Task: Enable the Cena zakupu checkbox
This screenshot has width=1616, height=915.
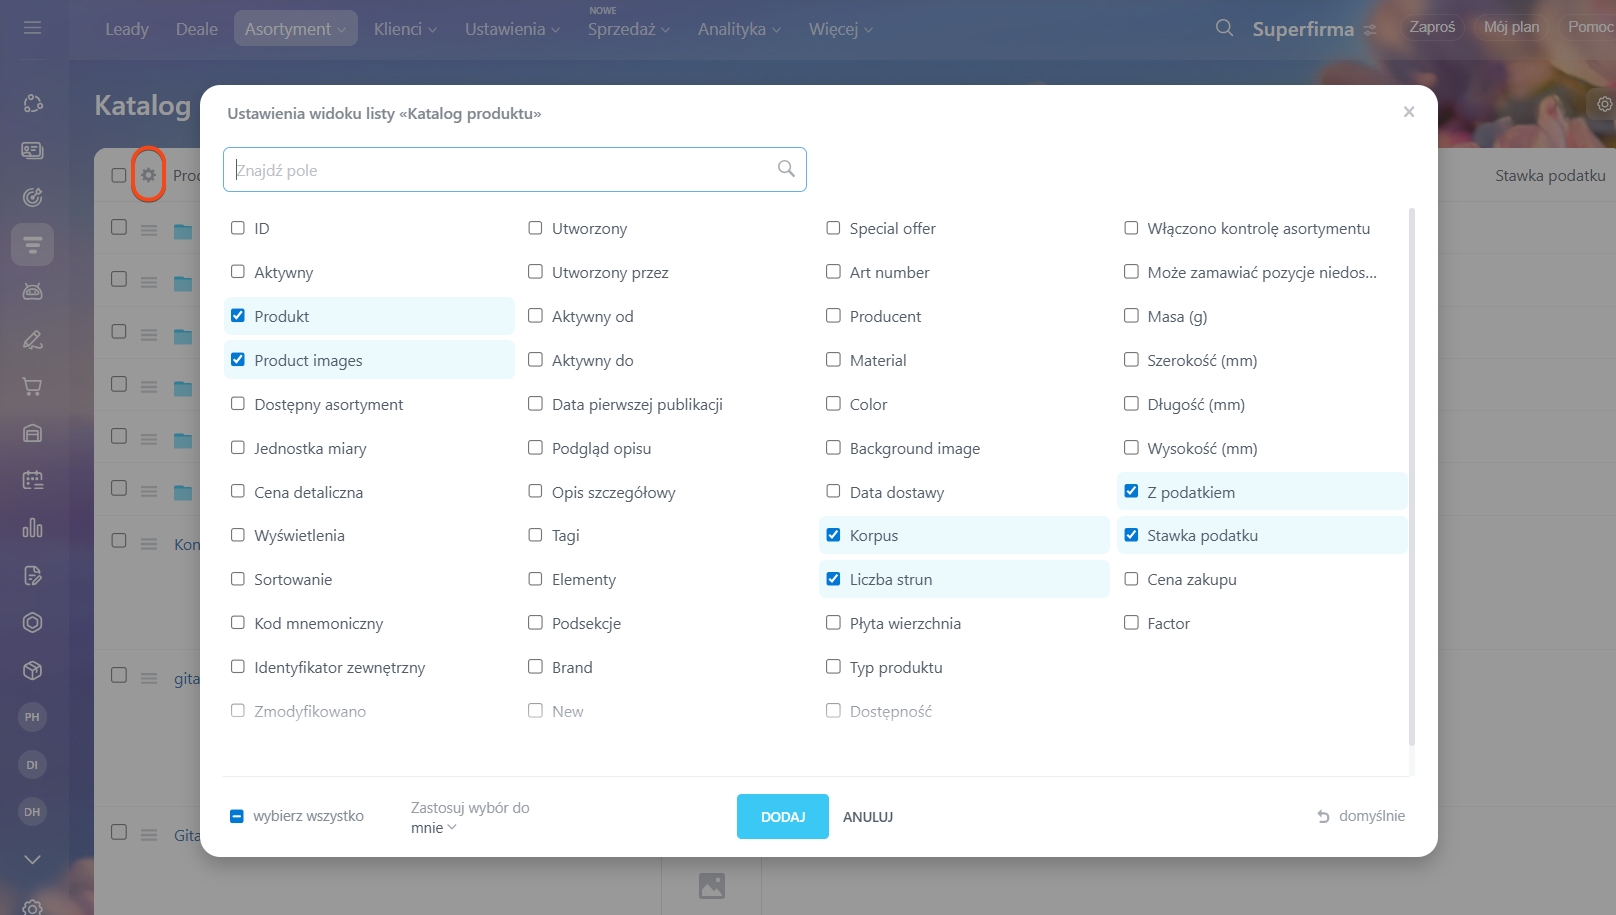Action: (1131, 579)
